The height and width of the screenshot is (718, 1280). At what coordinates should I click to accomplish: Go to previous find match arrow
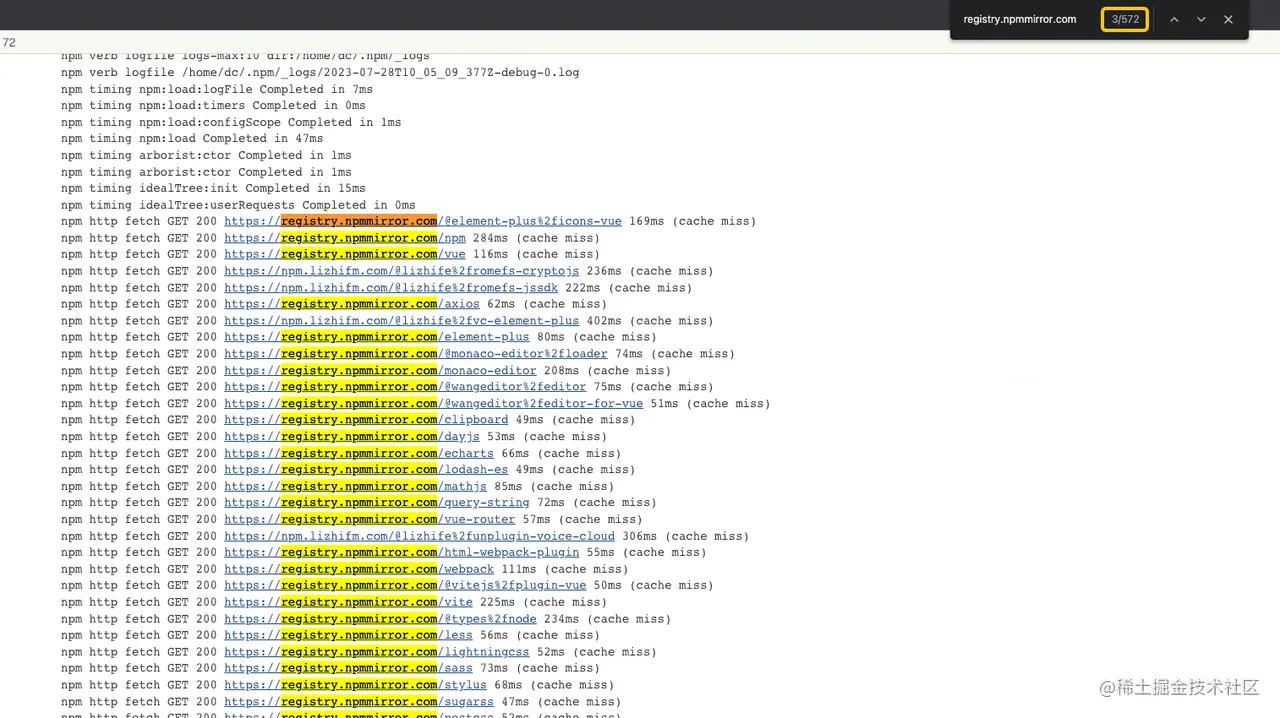1174,19
